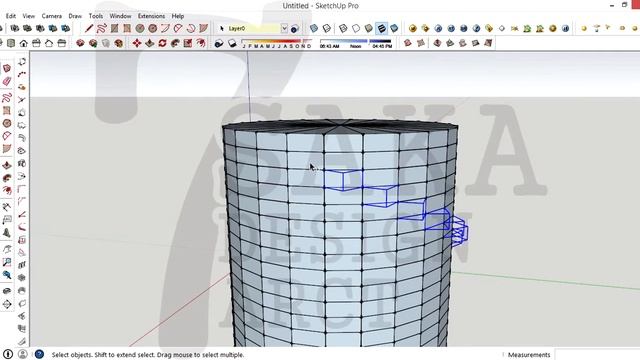This screenshot has height=360, width=640.
Task: Click the Measurements input box
Action: 597,355
